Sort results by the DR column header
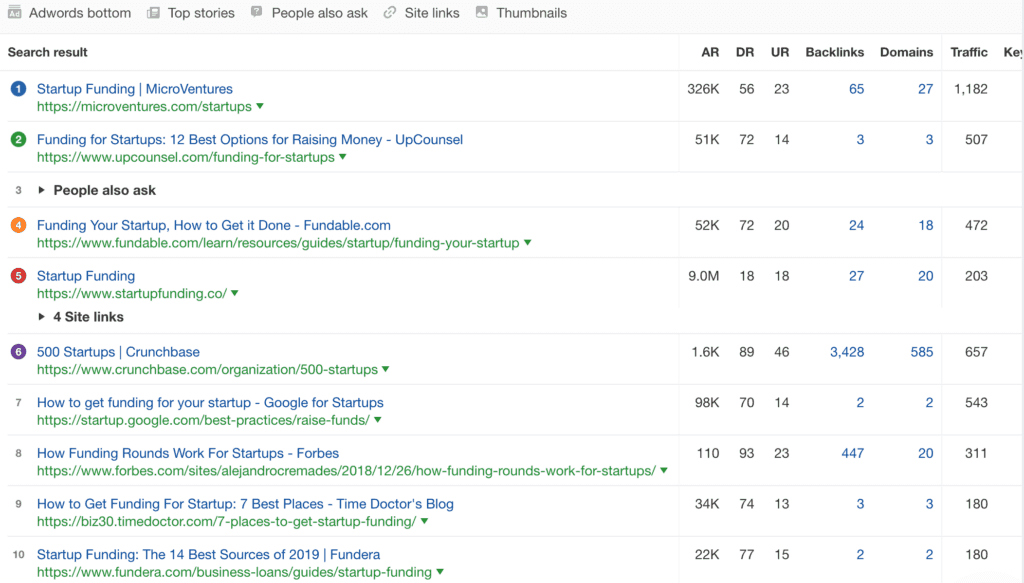The image size is (1024, 583). 745,52
